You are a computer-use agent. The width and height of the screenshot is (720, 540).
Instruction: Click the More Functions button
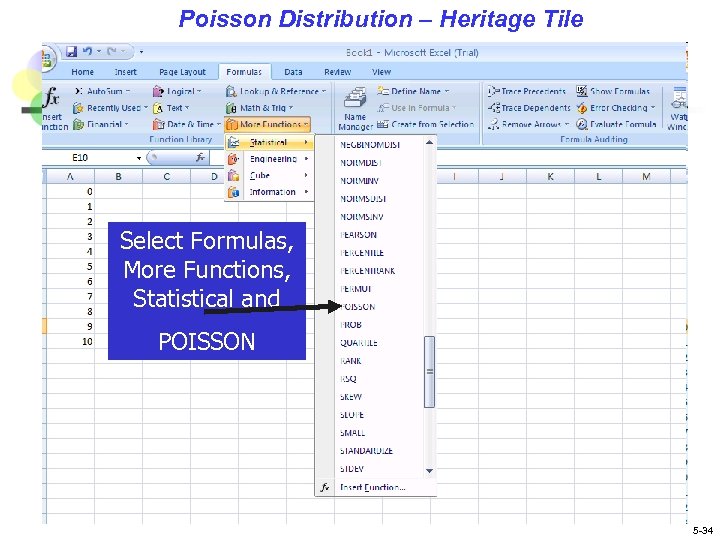click(268, 124)
